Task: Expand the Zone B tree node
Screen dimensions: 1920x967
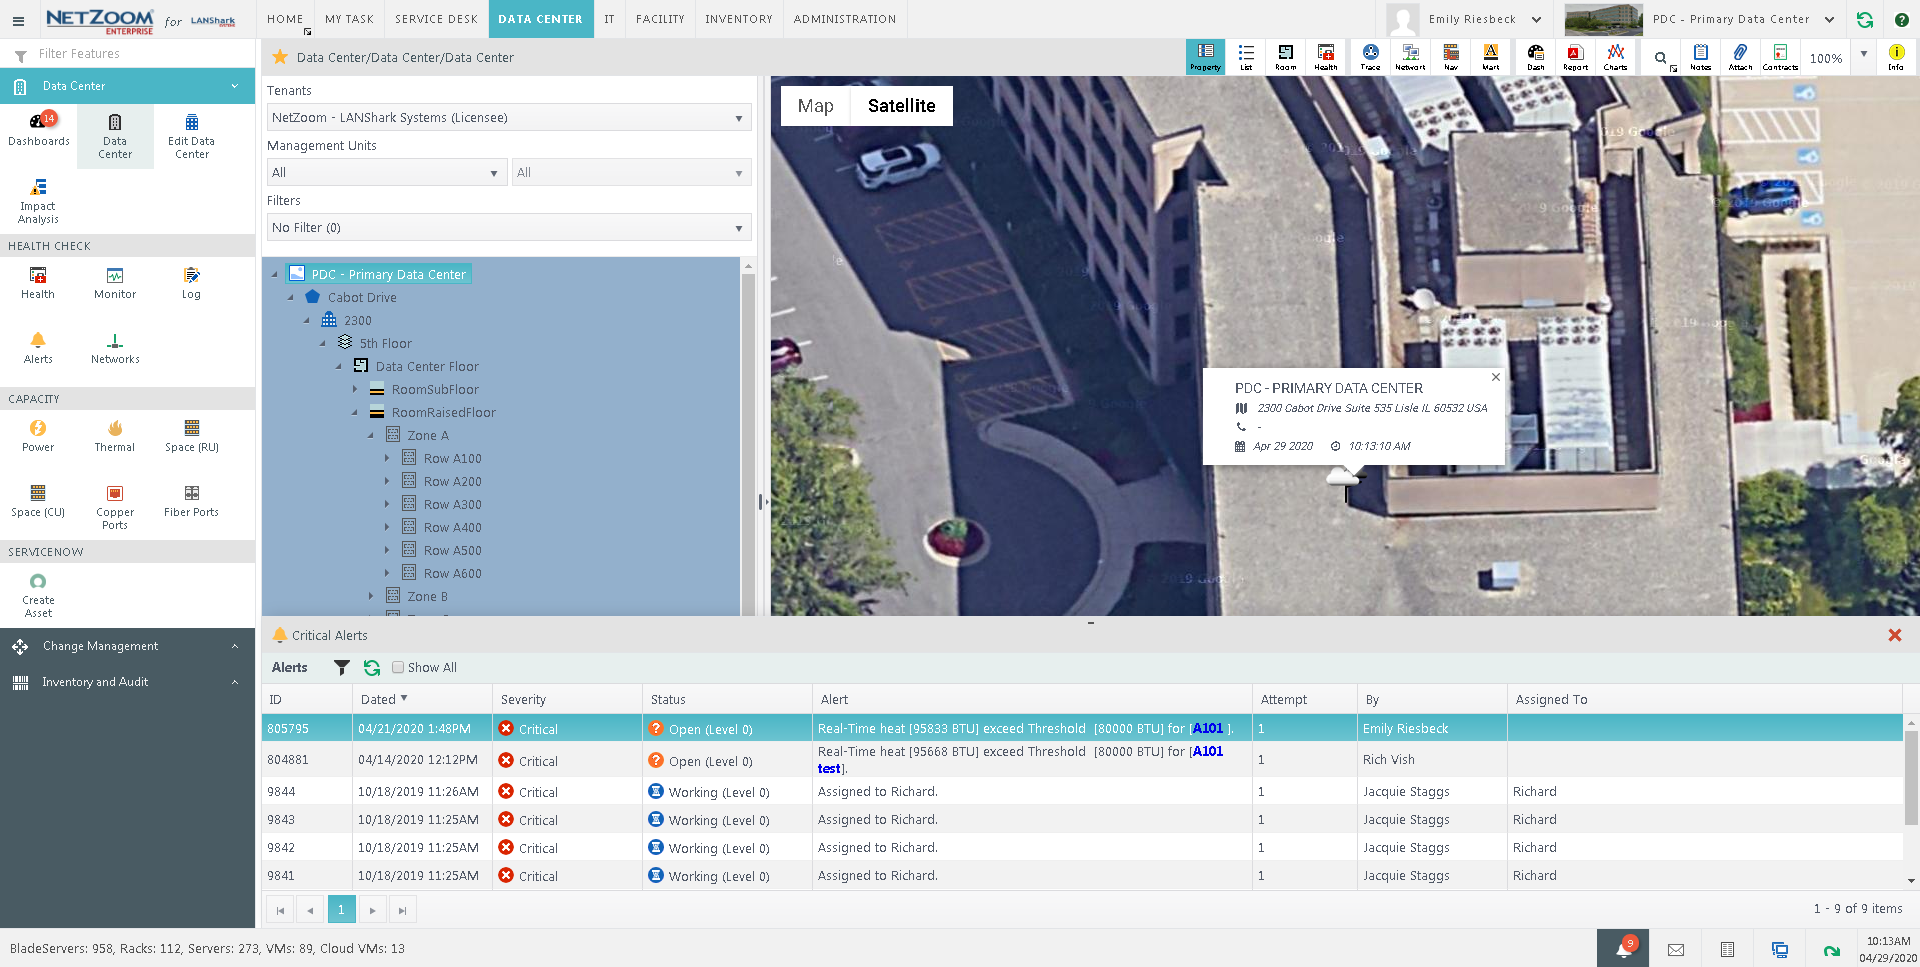Action: 371,596
